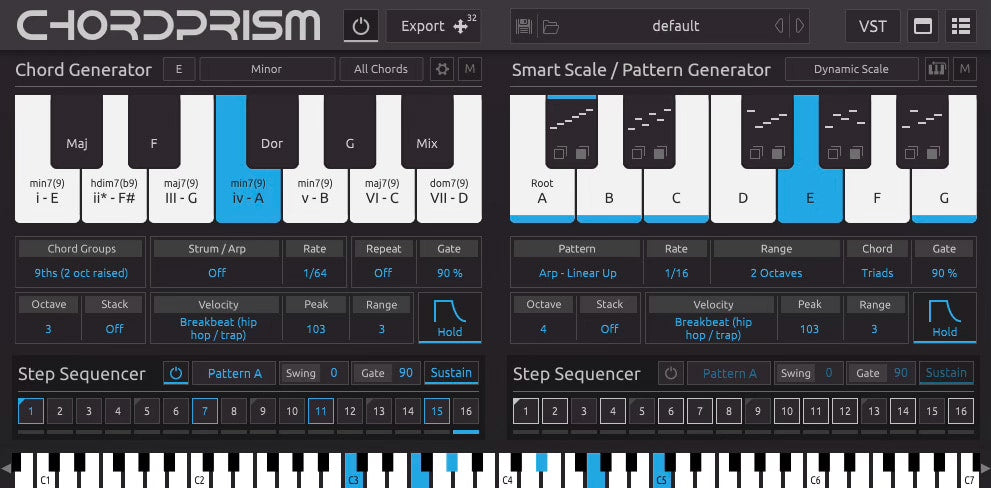This screenshot has width=991, height=488.
Task: Select the i - E chord key
Action: 47,193
